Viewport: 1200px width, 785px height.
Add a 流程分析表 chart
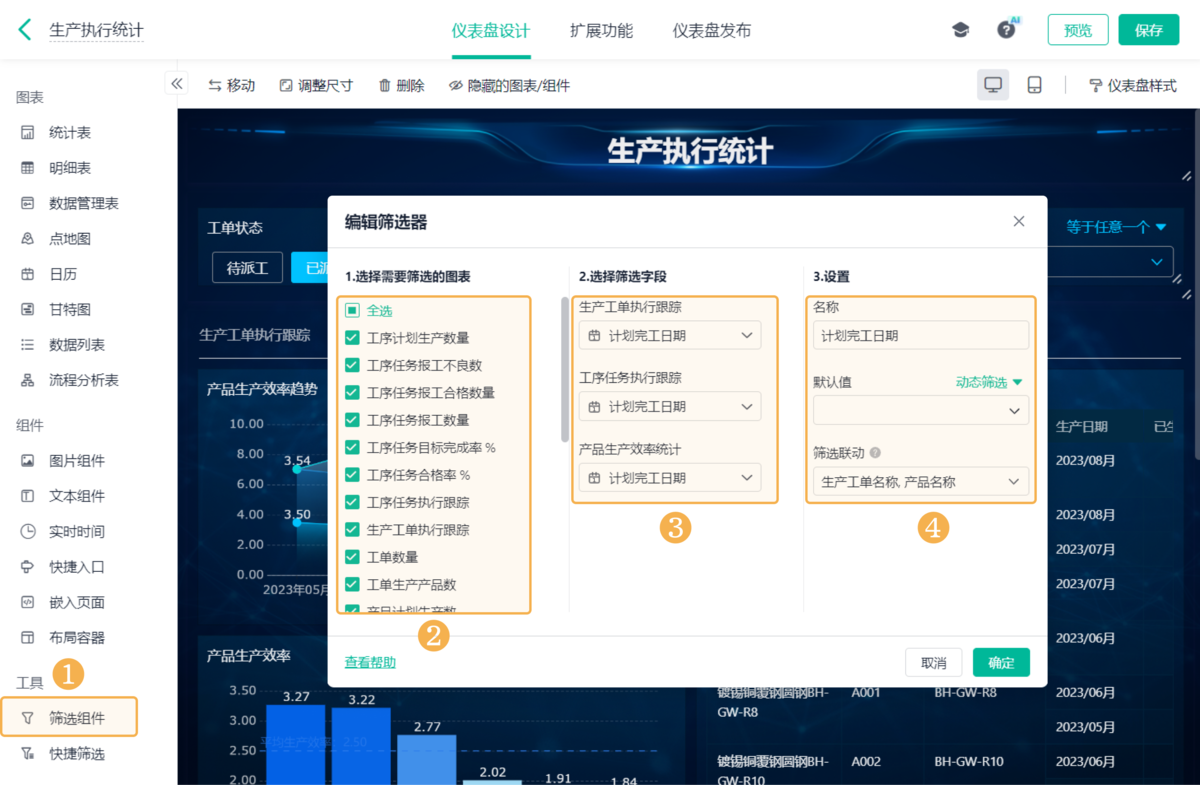[x=84, y=380]
